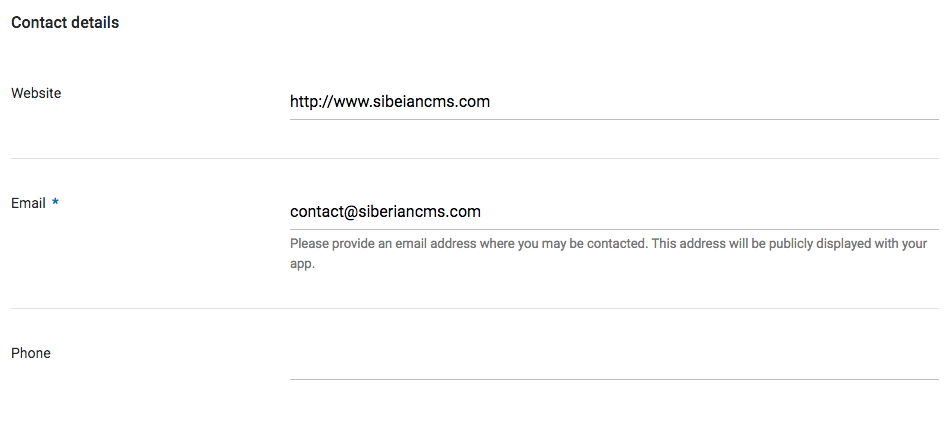Viewport: 949px width, 446px height.
Task: Click the underline beneath the Website field
Action: tap(613, 120)
